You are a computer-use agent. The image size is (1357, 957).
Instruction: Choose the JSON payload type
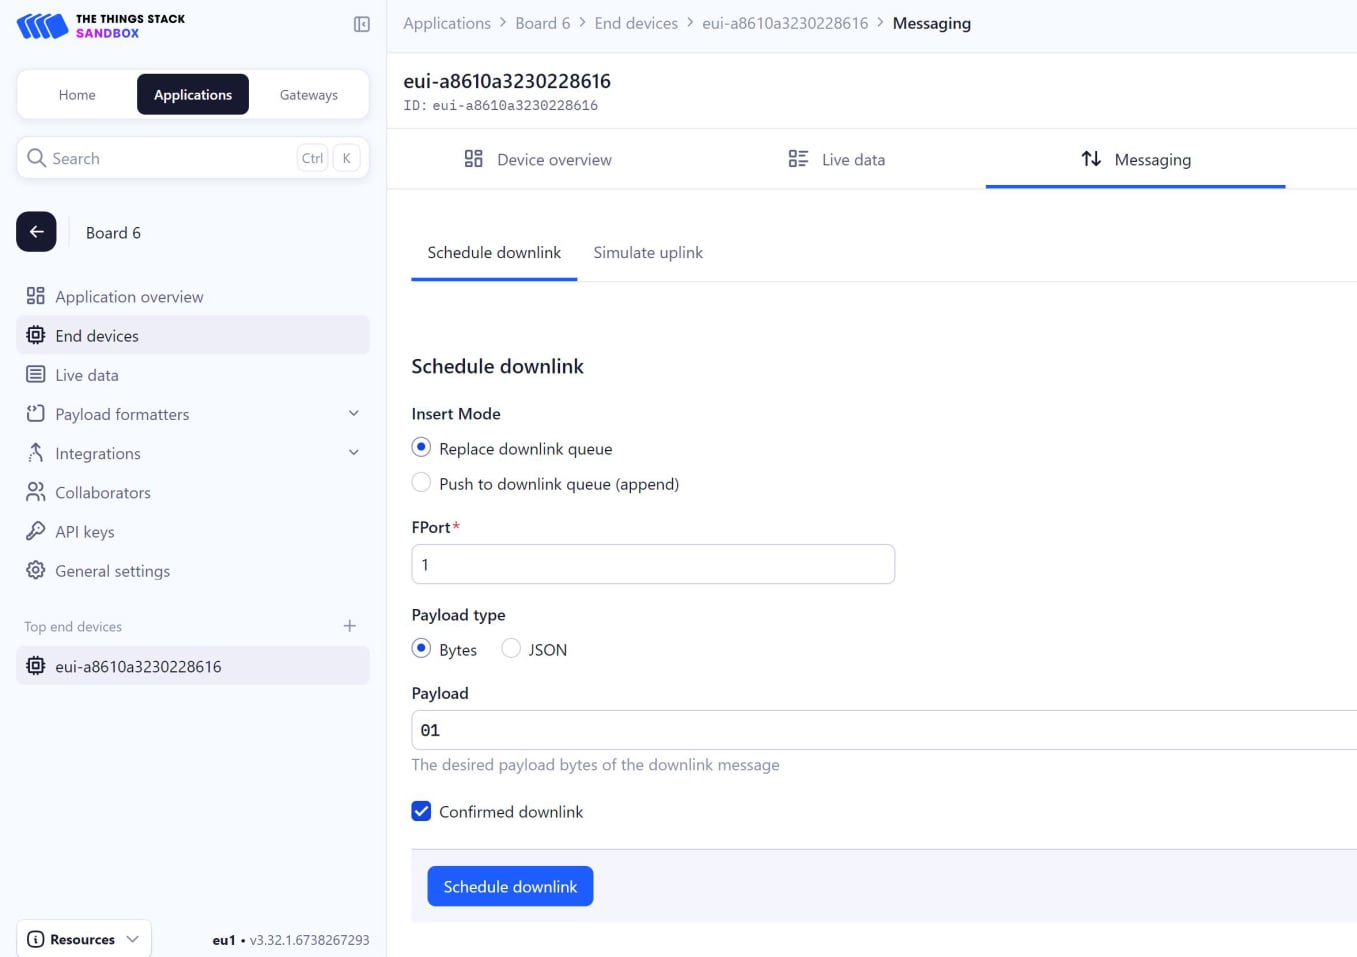[x=511, y=649]
